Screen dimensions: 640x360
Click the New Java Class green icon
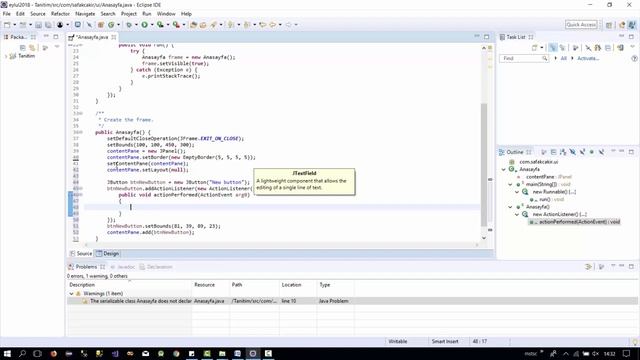[111, 25]
